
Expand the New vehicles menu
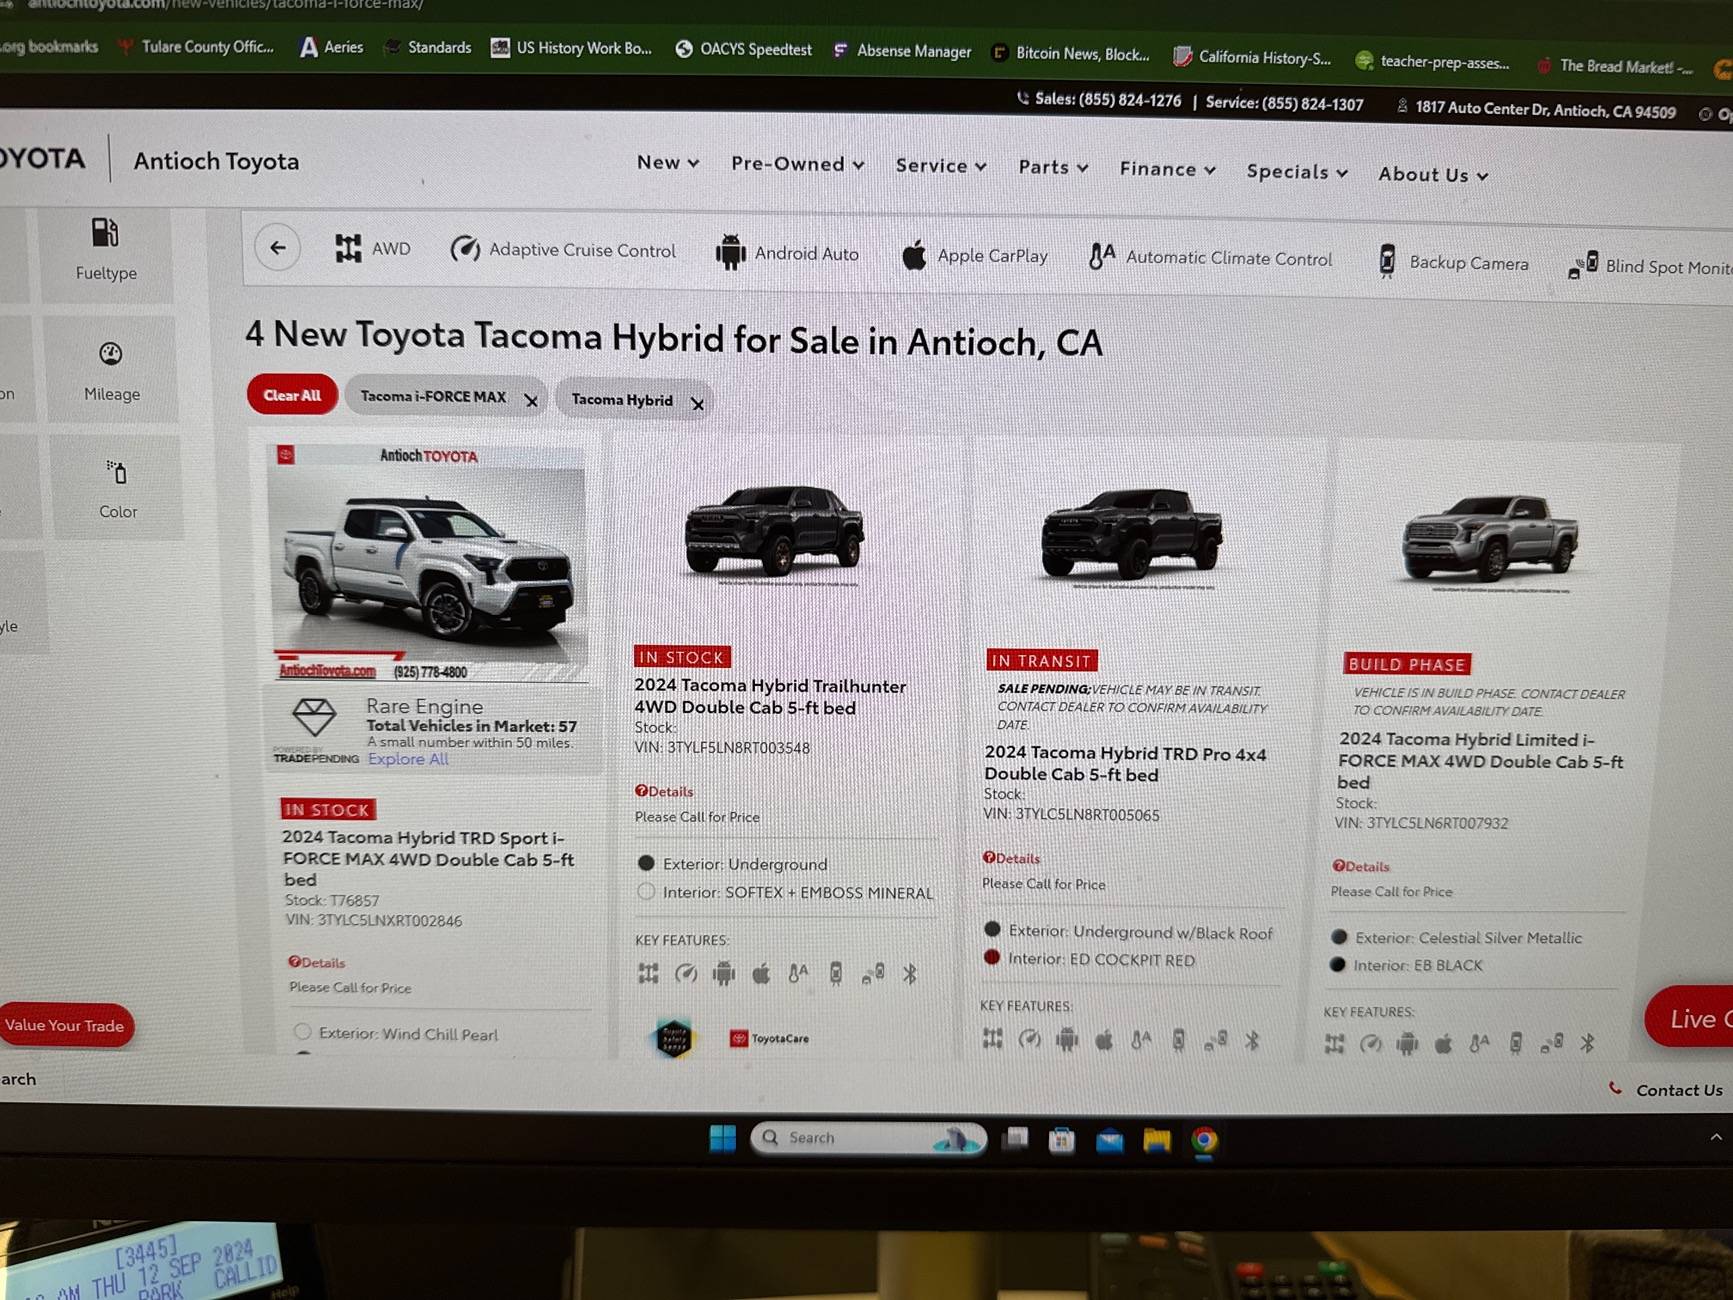coord(668,162)
